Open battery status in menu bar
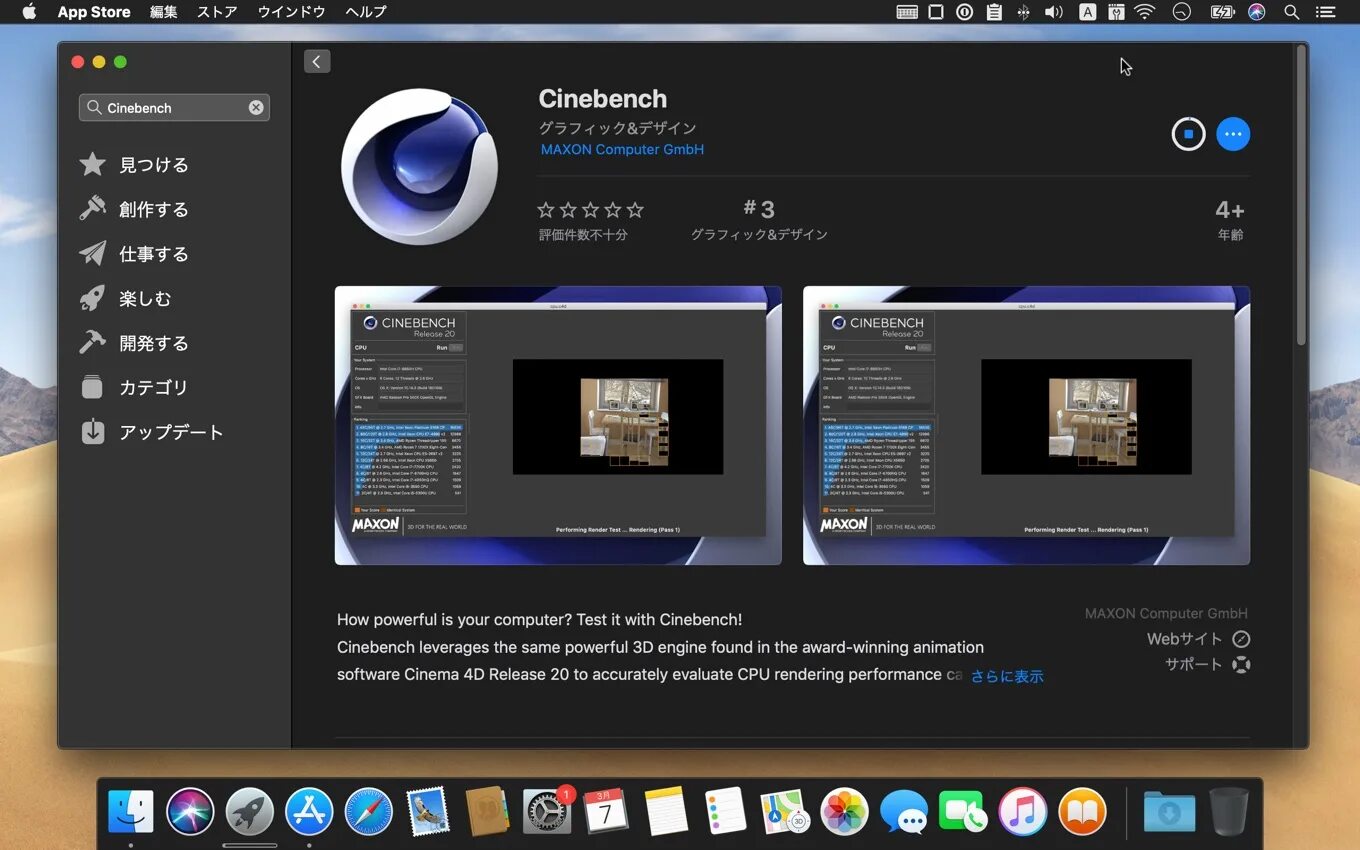Image resolution: width=1360 pixels, height=850 pixels. click(x=1222, y=12)
